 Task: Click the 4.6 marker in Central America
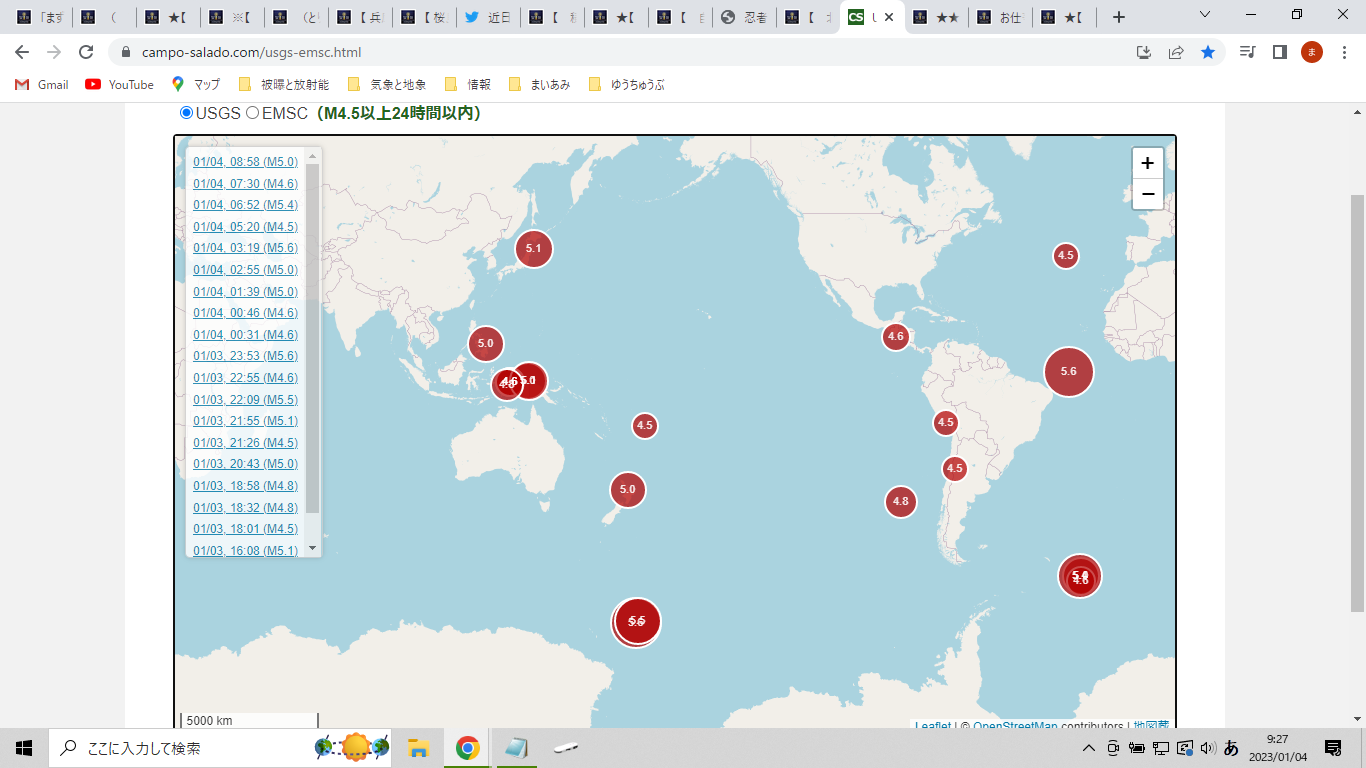click(896, 336)
